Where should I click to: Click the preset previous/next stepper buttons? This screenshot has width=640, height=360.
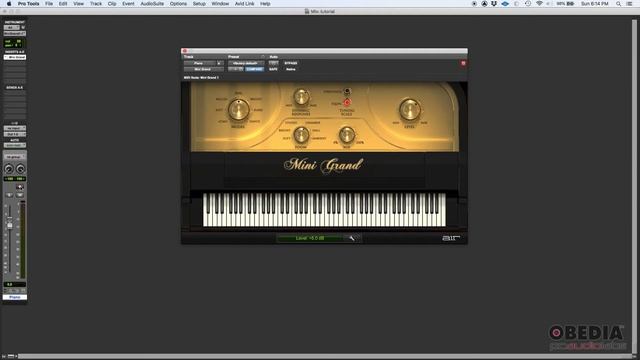(x=236, y=69)
